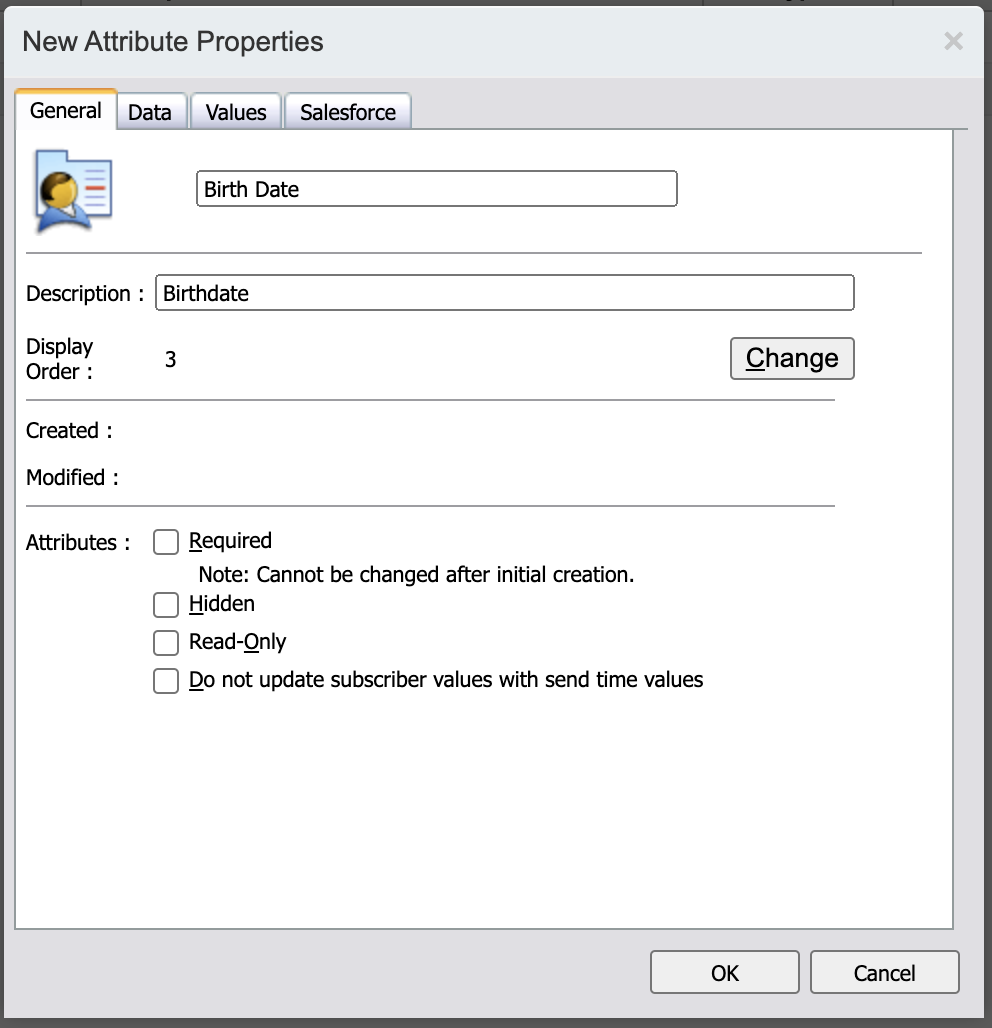Close the New Attribute Properties dialog
Screen dimensions: 992x1028
point(953,41)
